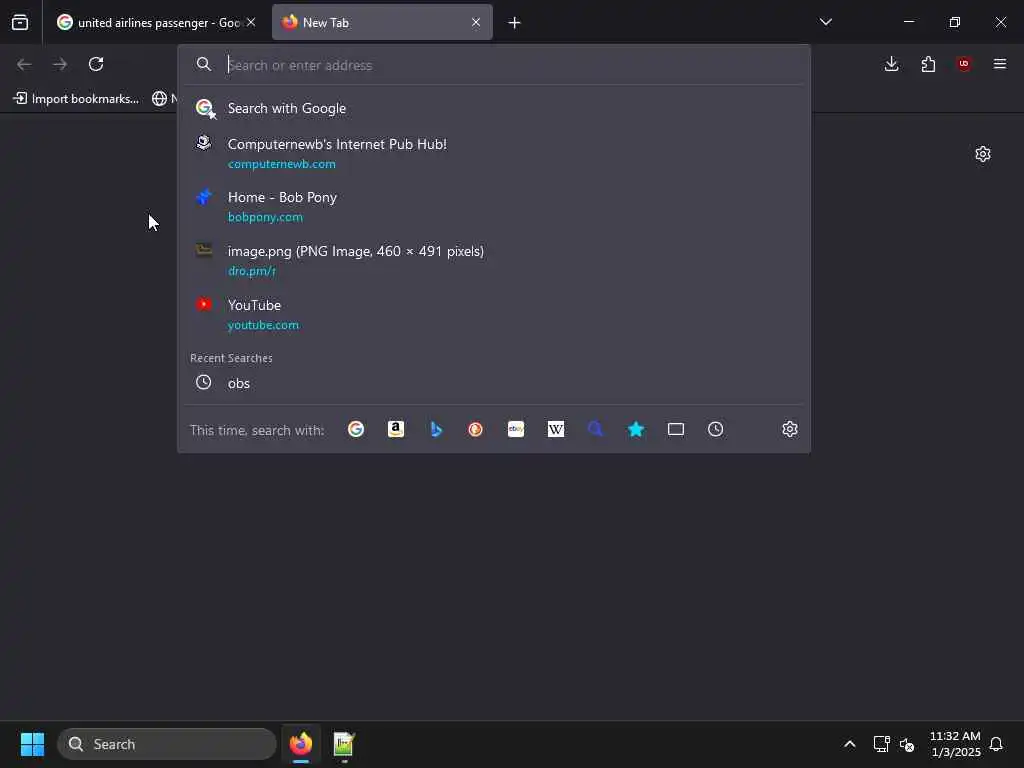This screenshot has width=1024, height=768.
Task: Search in Bookmarks with the star icon
Action: 635,429
